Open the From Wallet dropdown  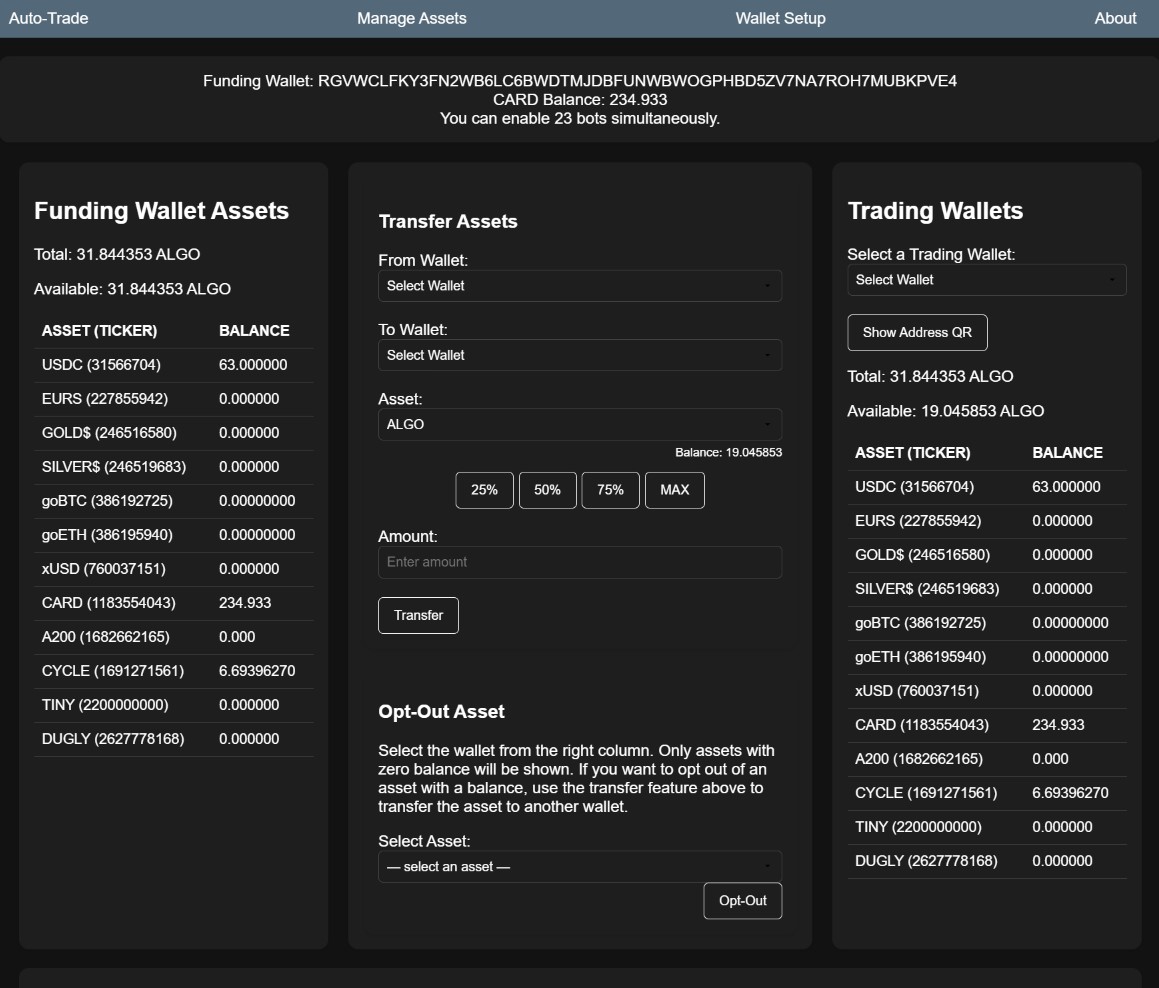pyautogui.click(x=580, y=286)
